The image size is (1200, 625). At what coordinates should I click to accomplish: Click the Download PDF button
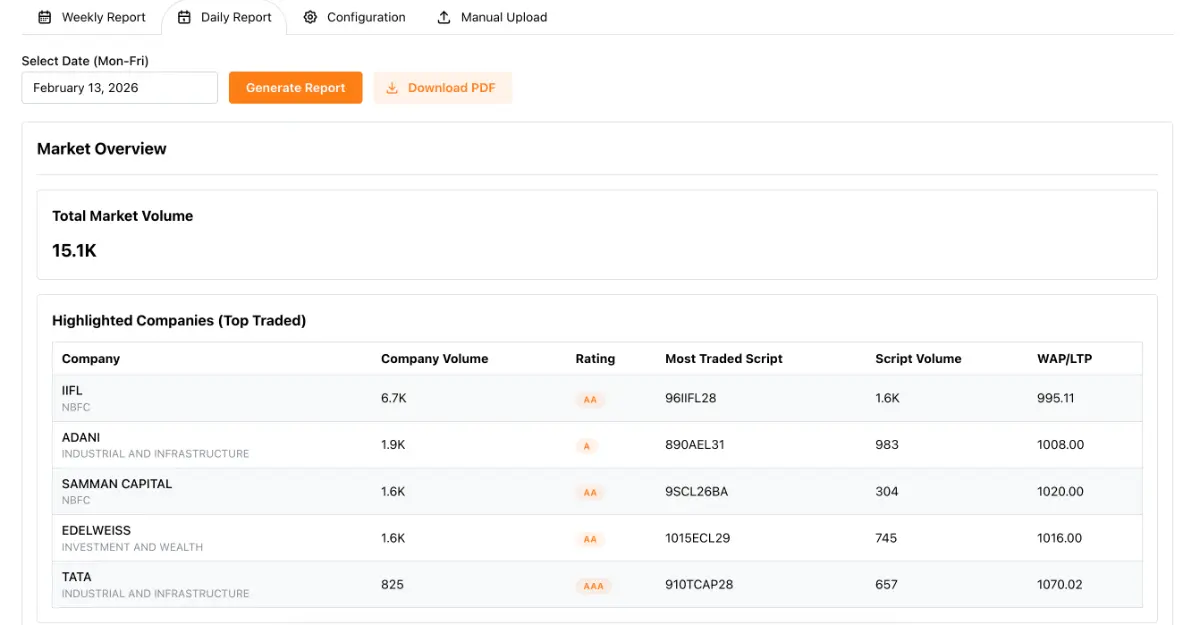click(442, 88)
